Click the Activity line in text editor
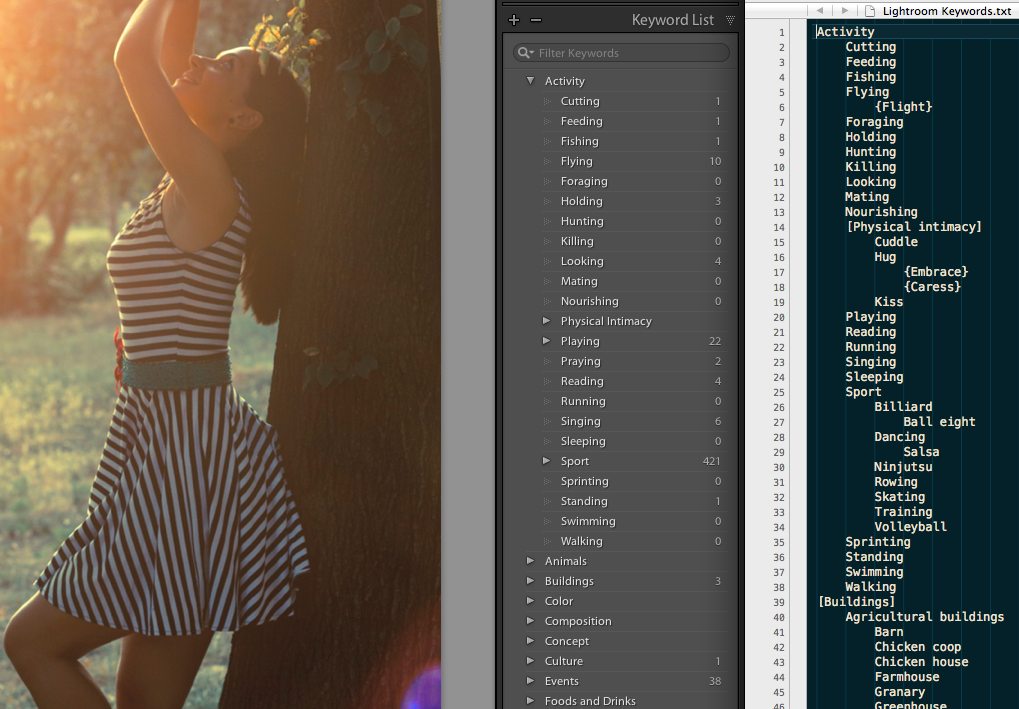1019x709 pixels. coord(845,32)
